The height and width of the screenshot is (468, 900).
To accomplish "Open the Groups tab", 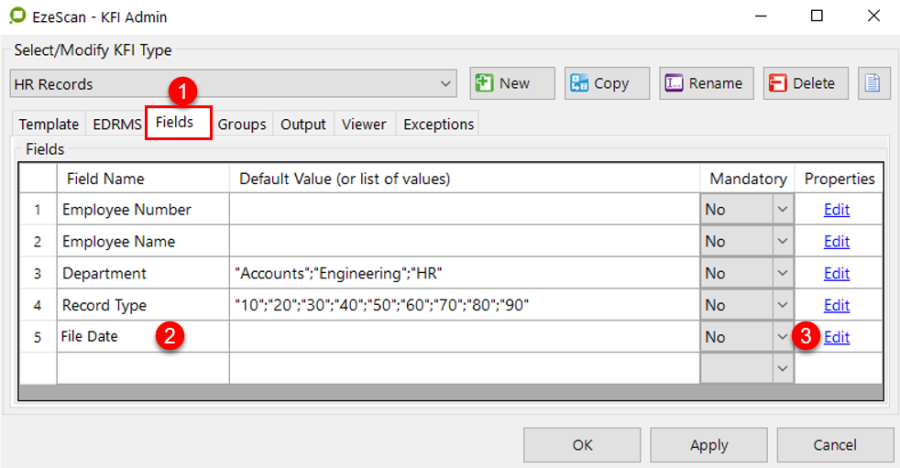I will pyautogui.click(x=242, y=124).
